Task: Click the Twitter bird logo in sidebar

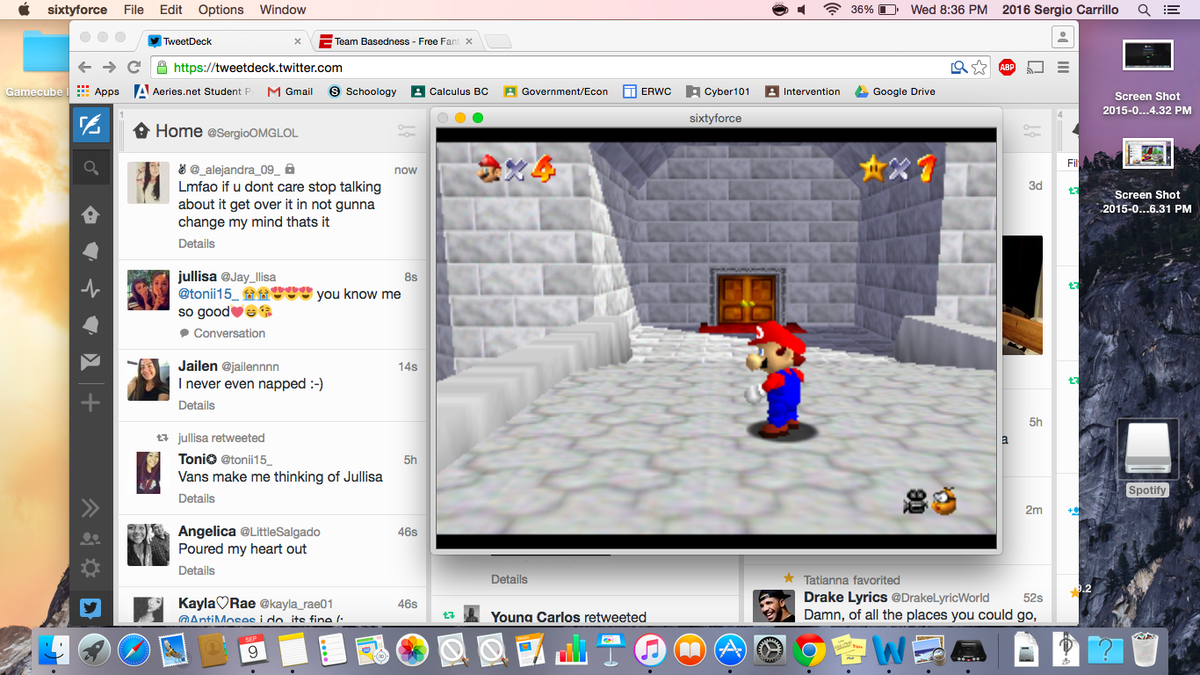Action: click(90, 607)
